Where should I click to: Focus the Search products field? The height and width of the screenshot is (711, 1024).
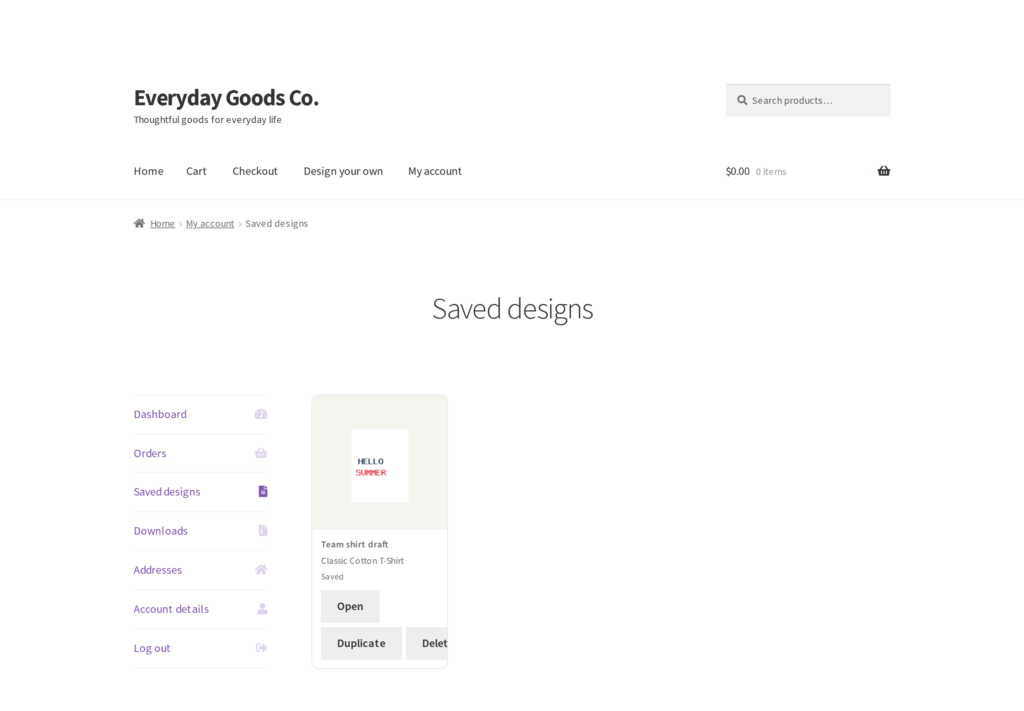point(808,101)
